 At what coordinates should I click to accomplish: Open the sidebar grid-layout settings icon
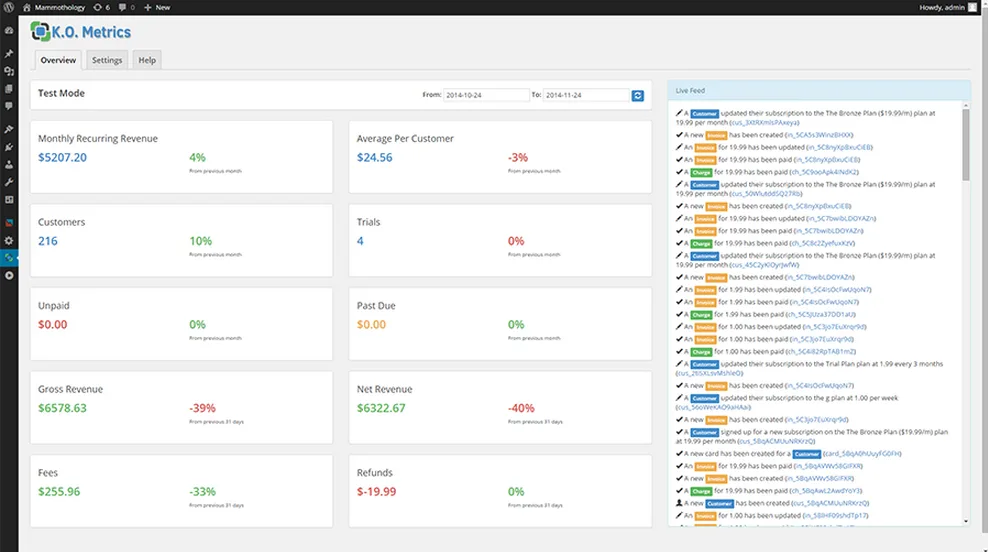coord(9,200)
